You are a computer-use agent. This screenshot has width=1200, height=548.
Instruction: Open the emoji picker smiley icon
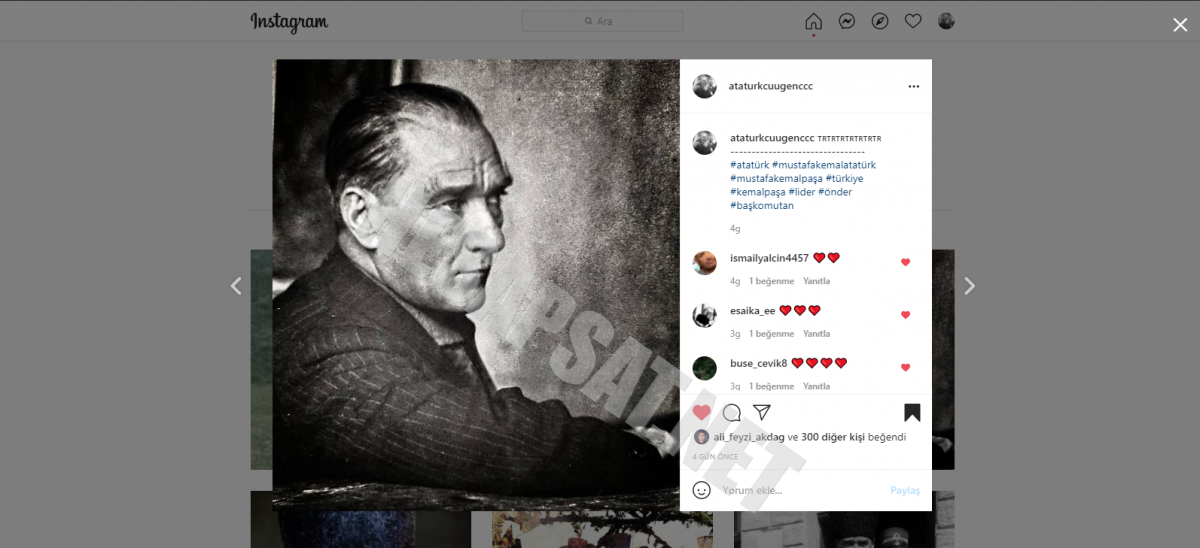pyautogui.click(x=702, y=490)
